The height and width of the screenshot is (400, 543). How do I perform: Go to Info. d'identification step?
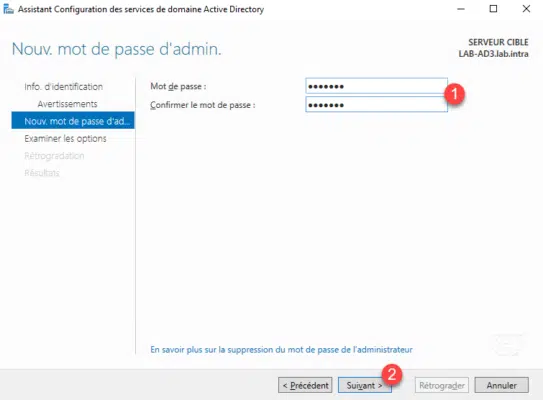tap(63, 87)
